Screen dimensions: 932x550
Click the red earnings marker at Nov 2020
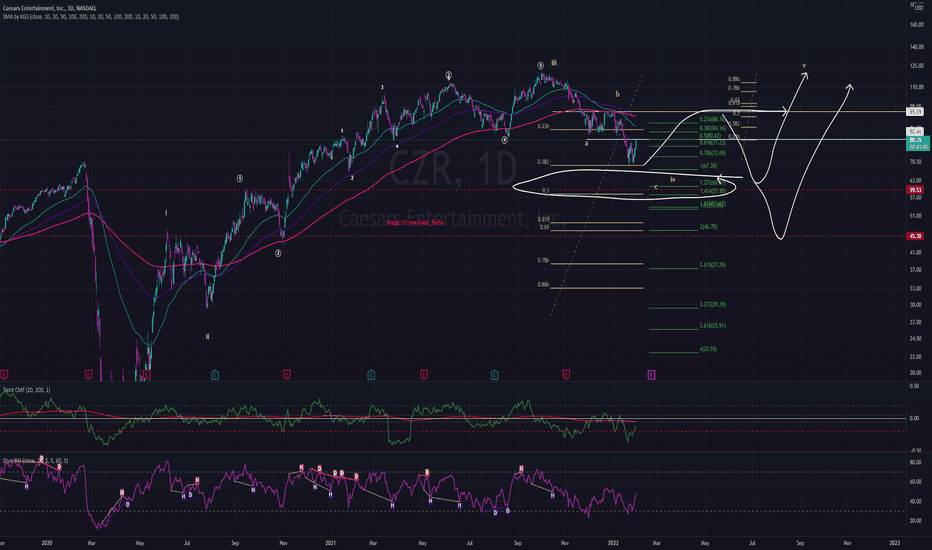click(286, 375)
